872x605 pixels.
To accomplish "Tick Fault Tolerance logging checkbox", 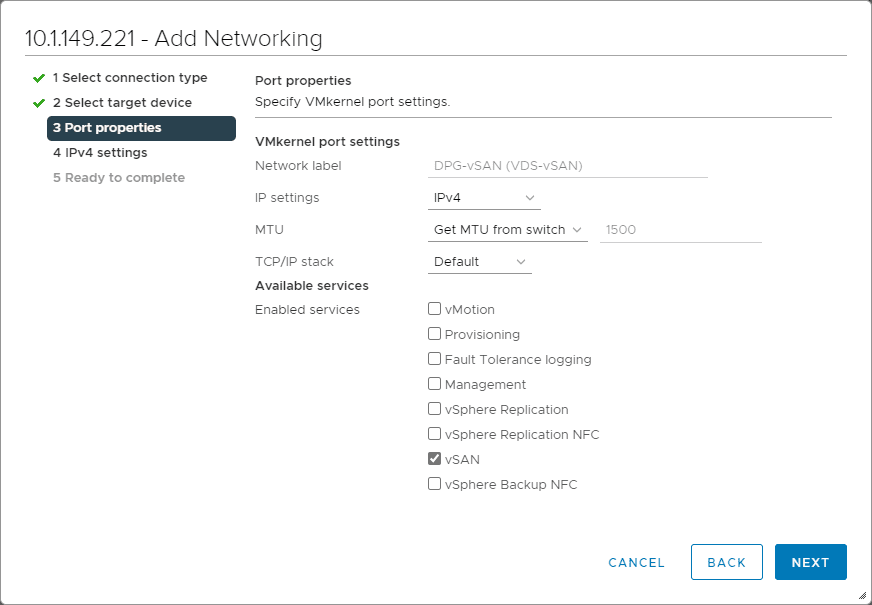I will [x=435, y=359].
